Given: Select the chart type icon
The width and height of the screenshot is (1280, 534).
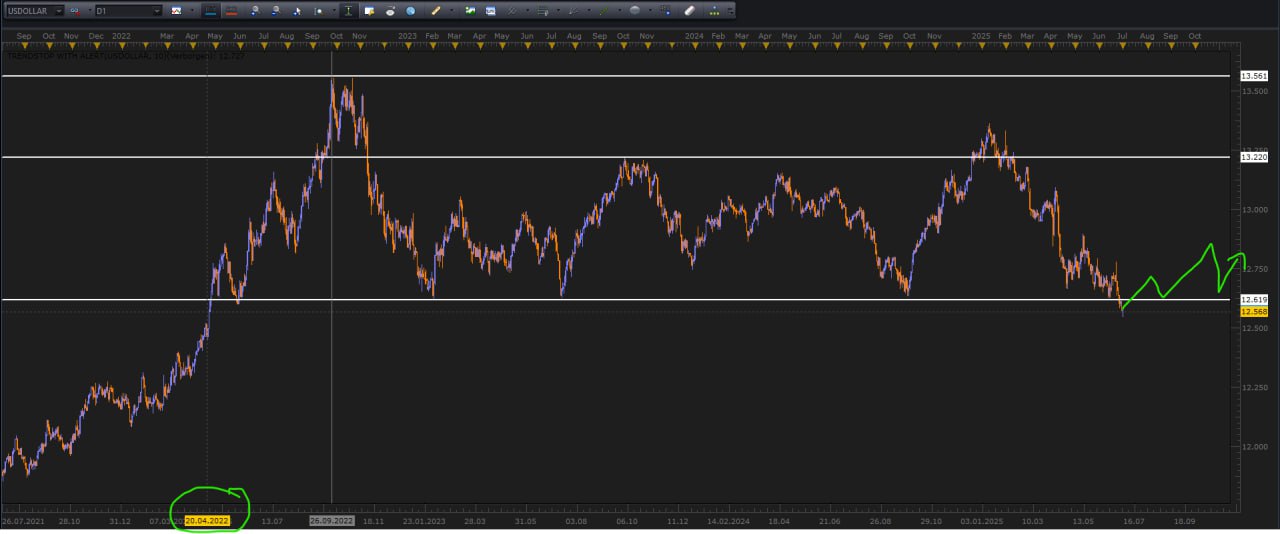Looking at the screenshot, I should (x=176, y=11).
